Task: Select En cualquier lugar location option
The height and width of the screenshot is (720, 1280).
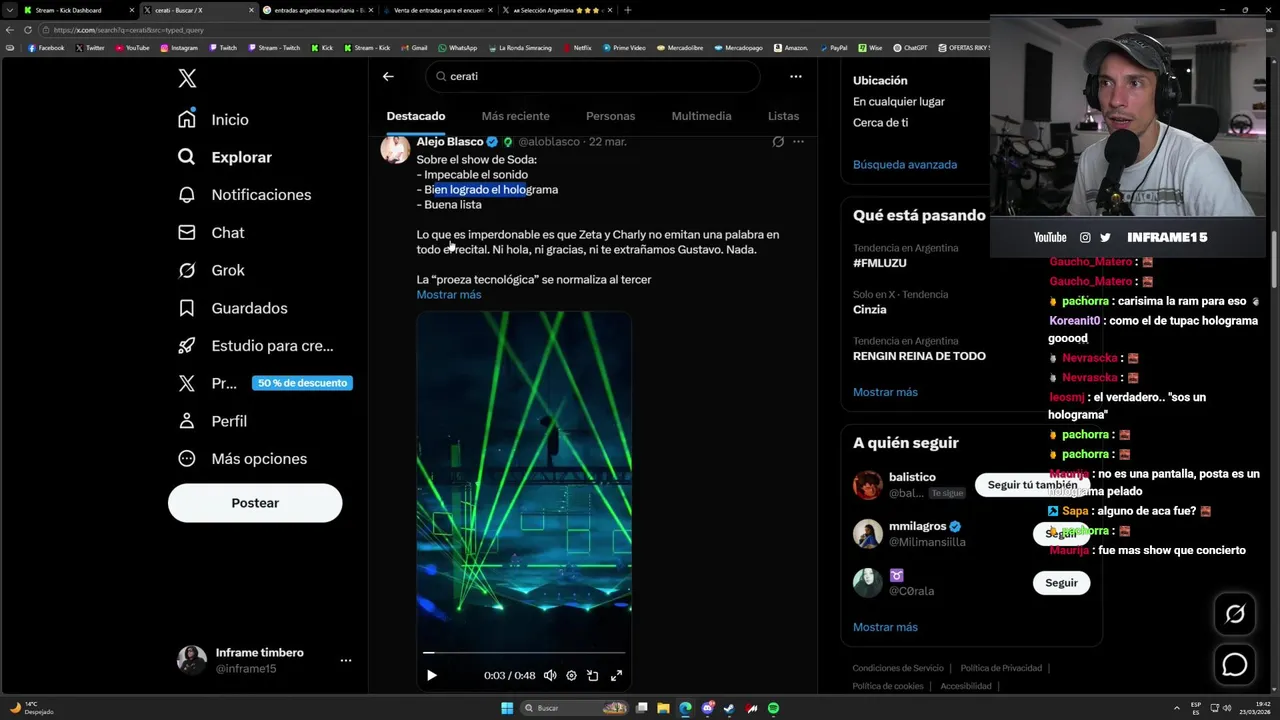Action: [x=899, y=102]
